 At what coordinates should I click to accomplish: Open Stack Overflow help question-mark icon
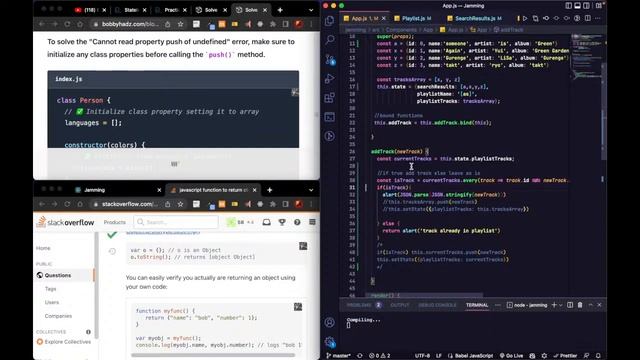297,222
